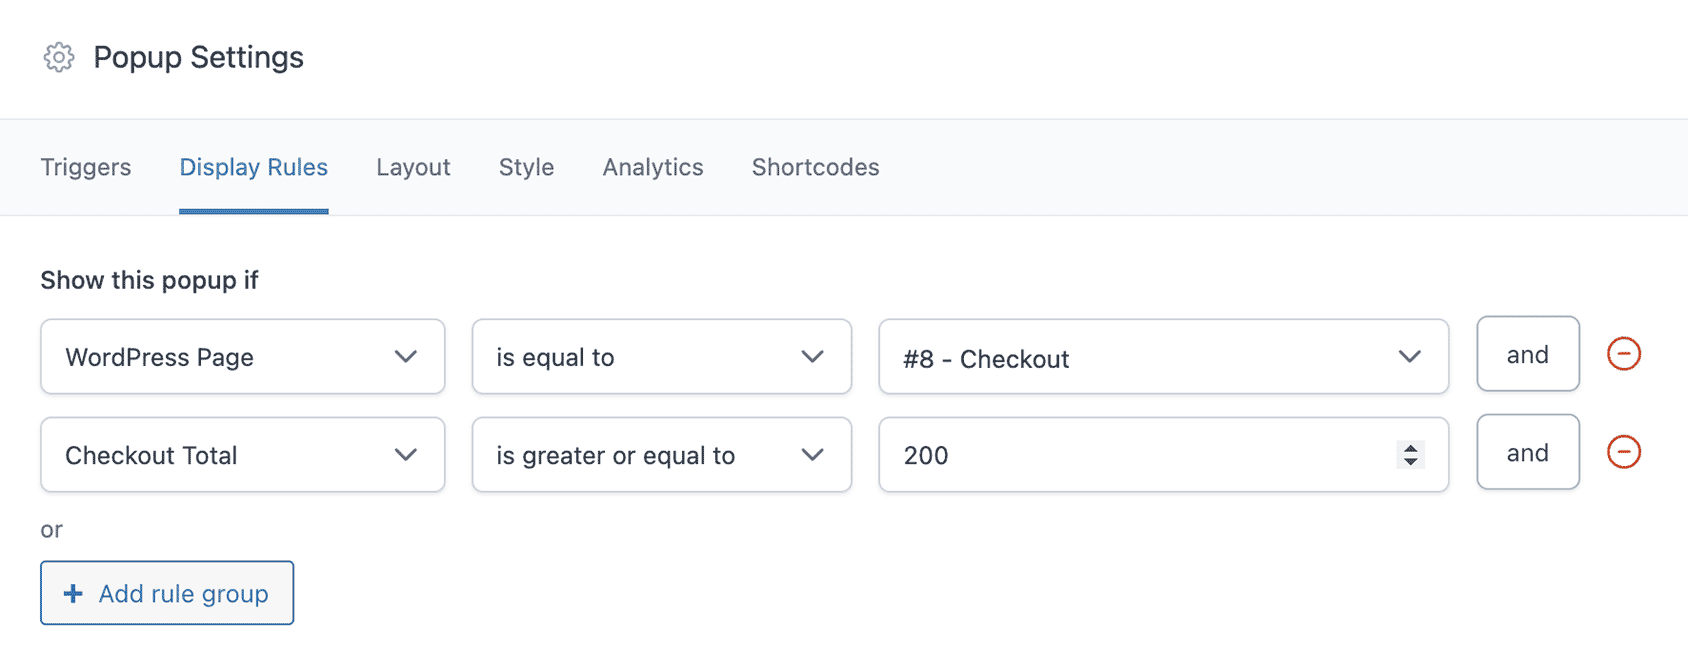Go to the Layout tab
The image size is (1688, 670).
[413, 167]
